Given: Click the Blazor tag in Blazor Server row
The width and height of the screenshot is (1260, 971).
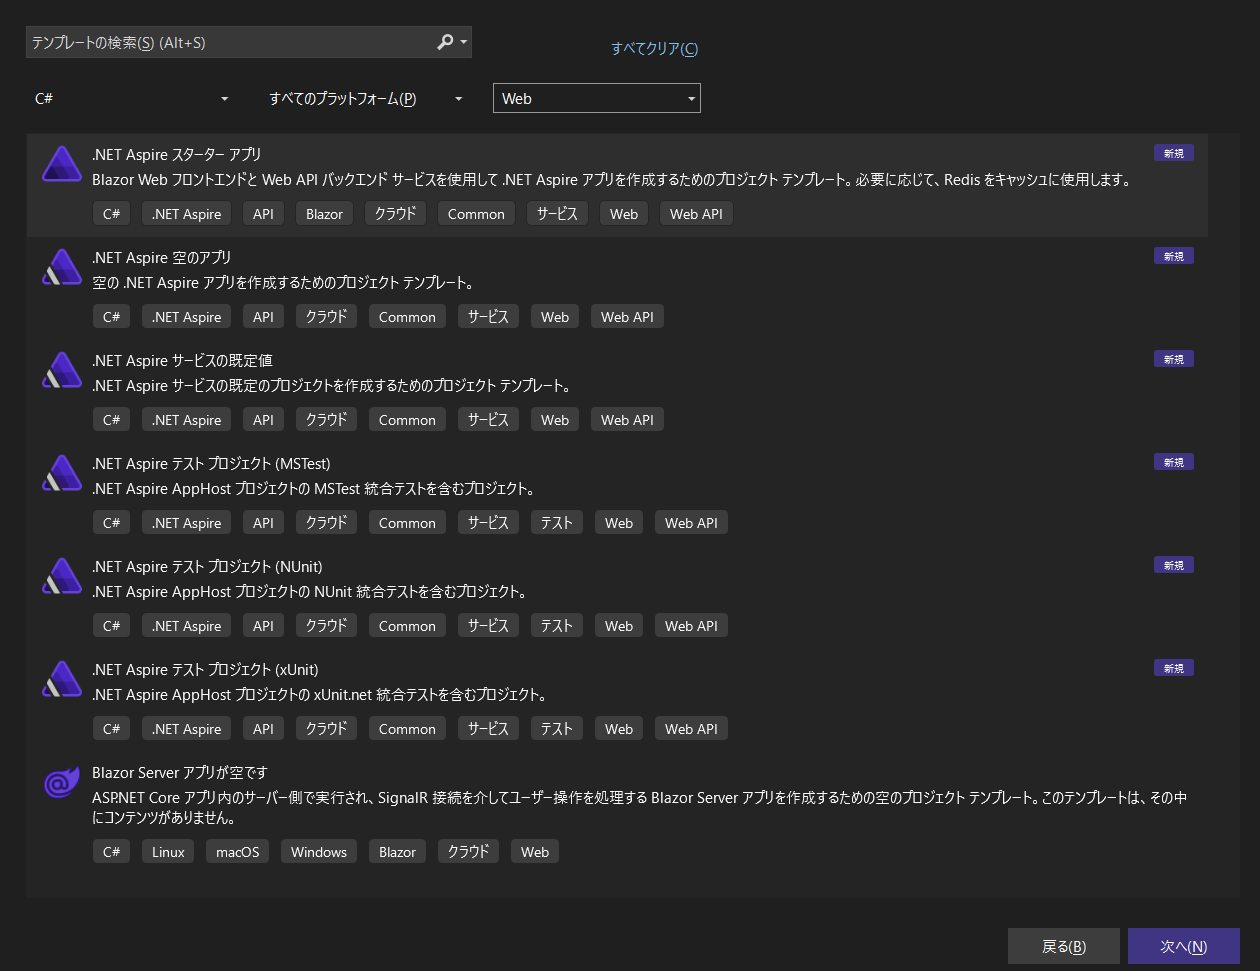Looking at the screenshot, I should (x=397, y=852).
